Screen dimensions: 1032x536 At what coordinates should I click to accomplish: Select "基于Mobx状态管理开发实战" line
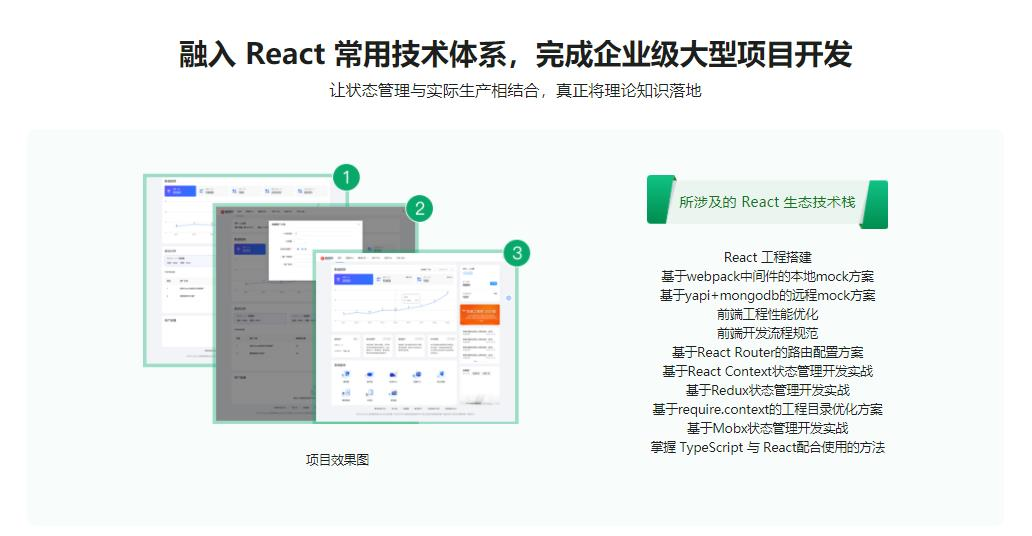click(767, 428)
